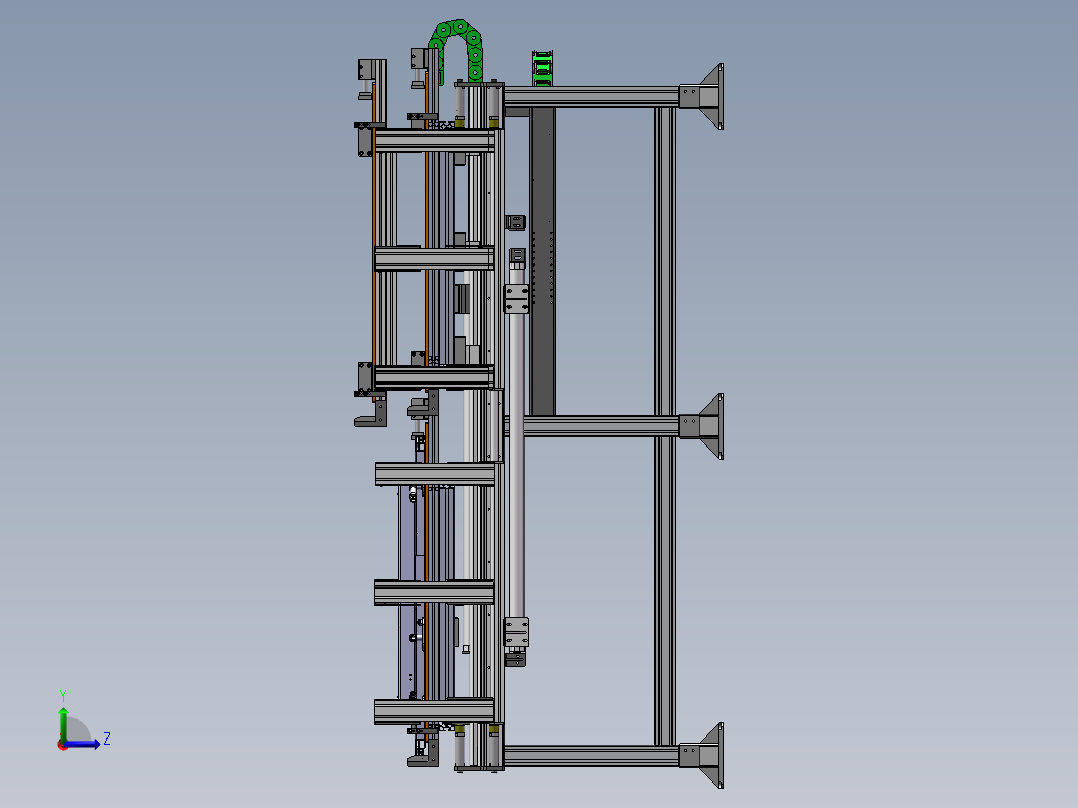Click the blue Z axis arrow of the triad
The width and height of the screenshot is (1078, 808).
click(82, 744)
